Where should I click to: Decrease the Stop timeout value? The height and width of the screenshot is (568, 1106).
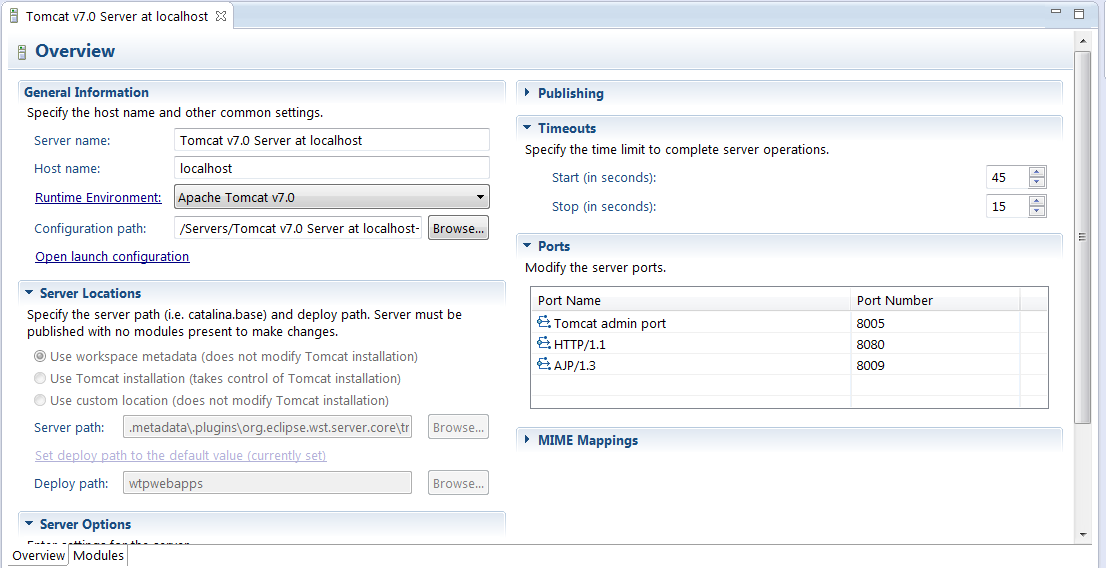(x=1037, y=211)
